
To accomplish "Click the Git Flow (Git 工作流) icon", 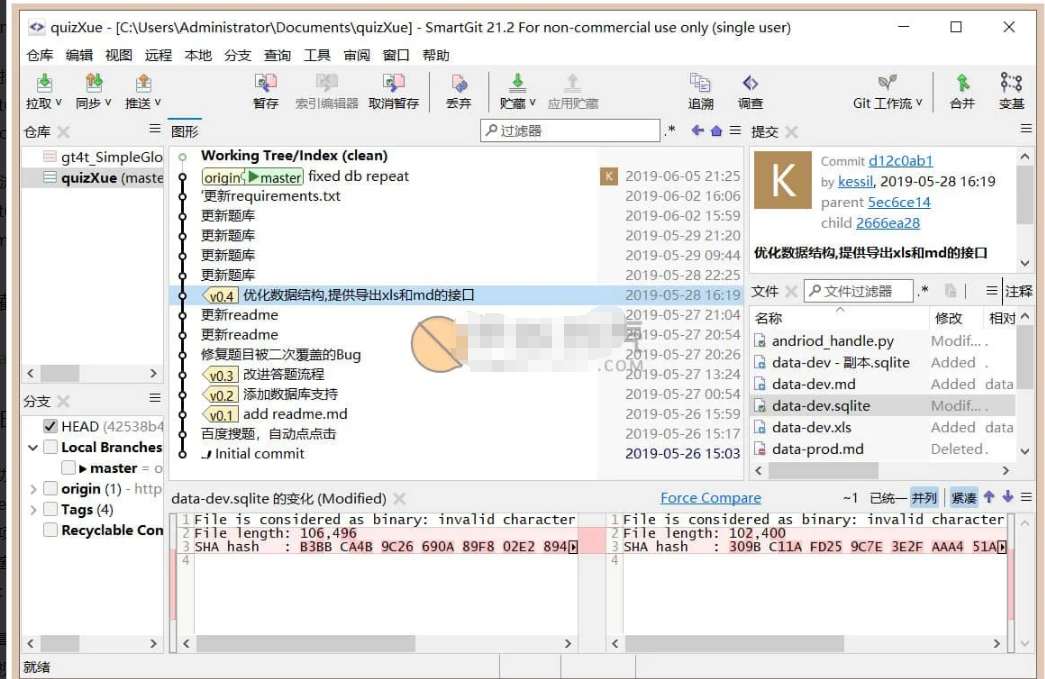I will coord(886,84).
